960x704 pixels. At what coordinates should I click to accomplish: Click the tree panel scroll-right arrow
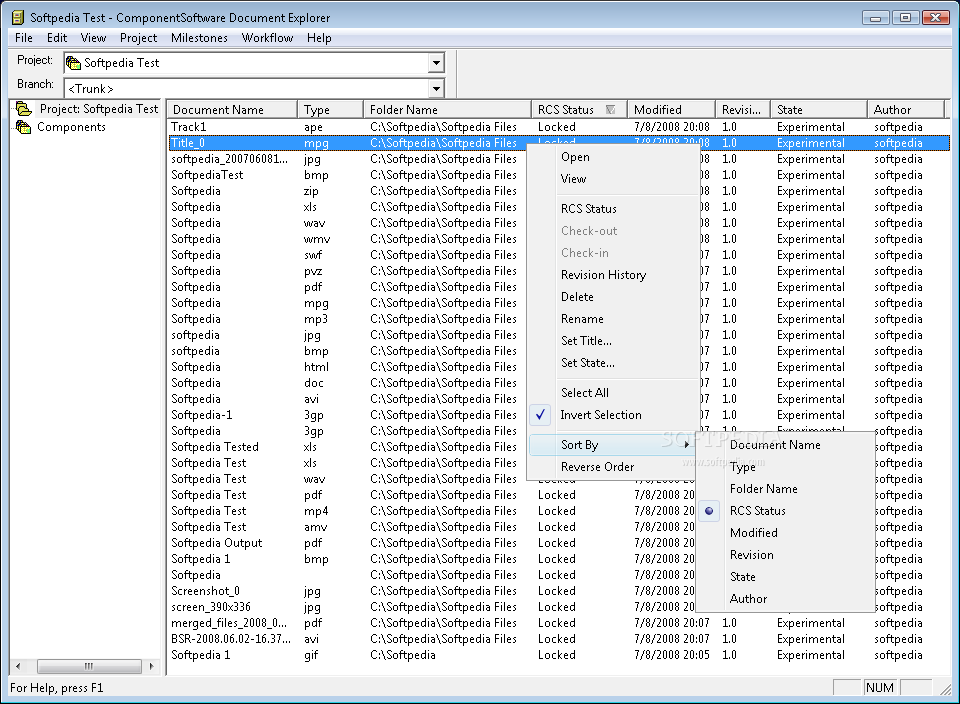tap(151, 666)
